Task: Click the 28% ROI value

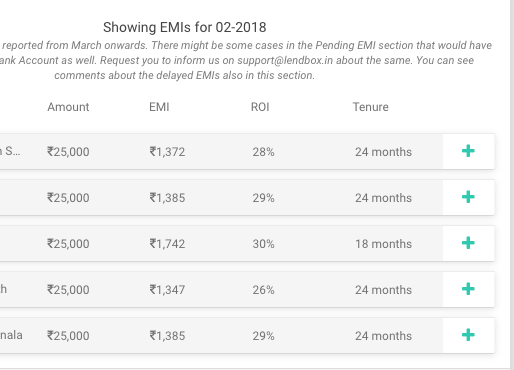Action: click(263, 152)
